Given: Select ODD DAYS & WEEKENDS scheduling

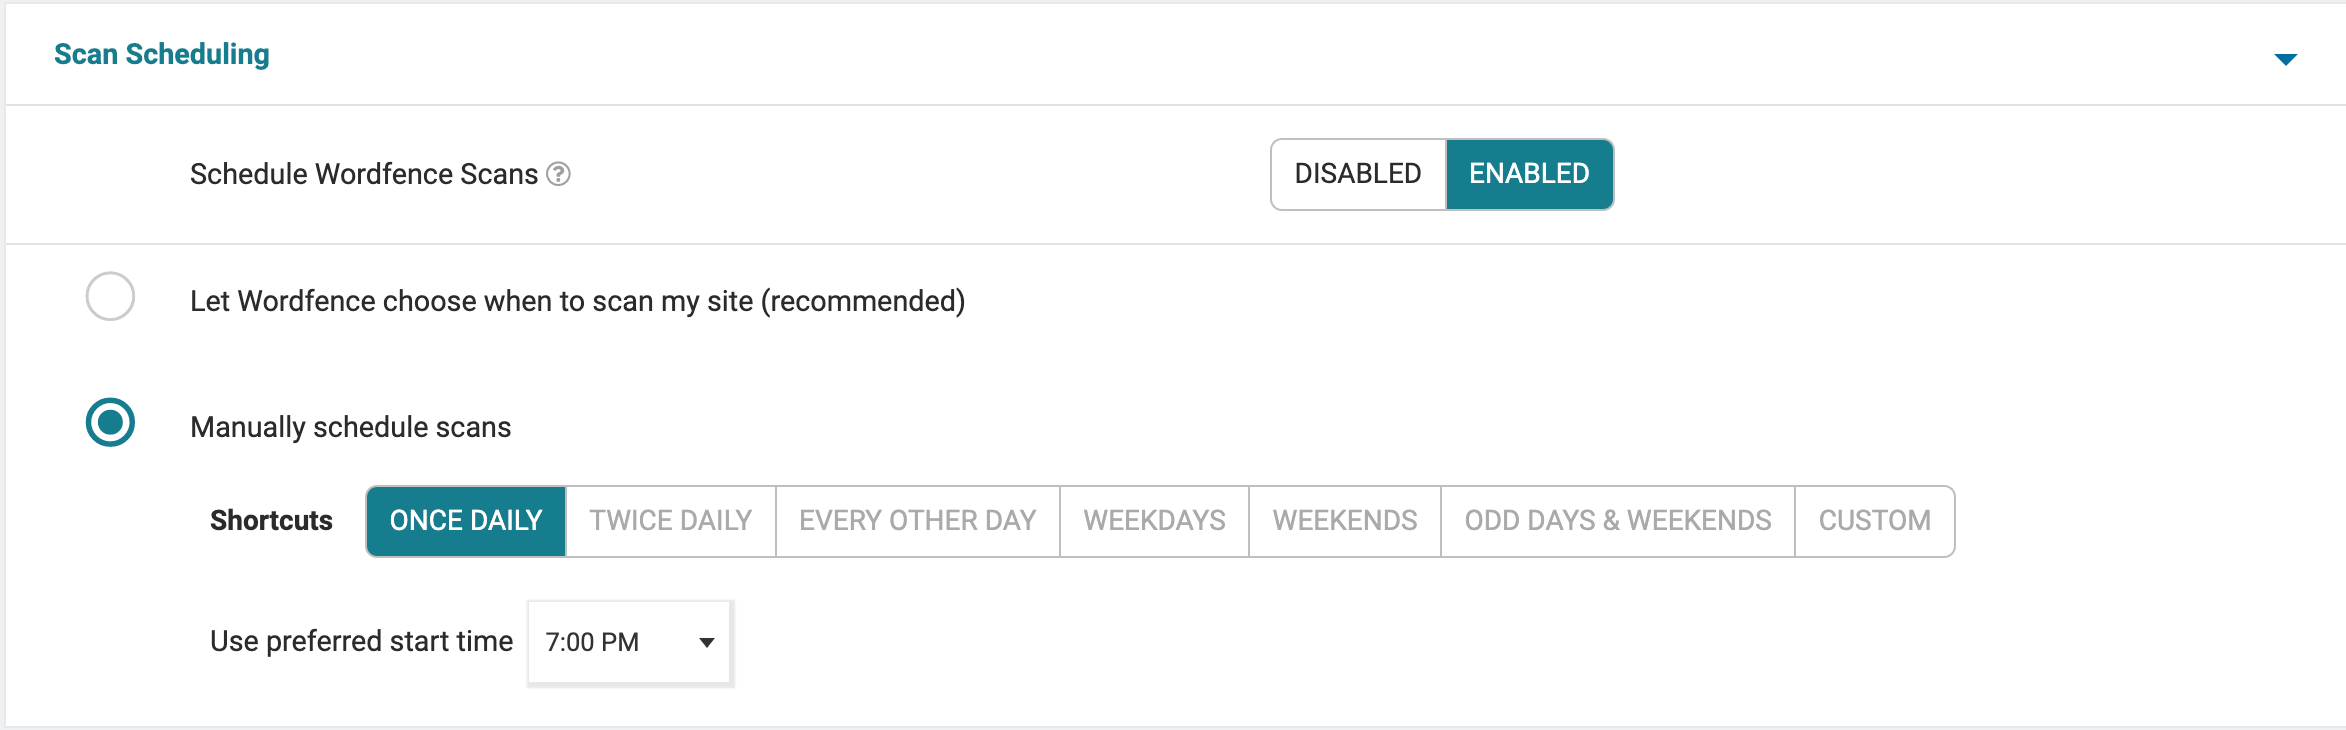Looking at the screenshot, I should click(x=1616, y=520).
